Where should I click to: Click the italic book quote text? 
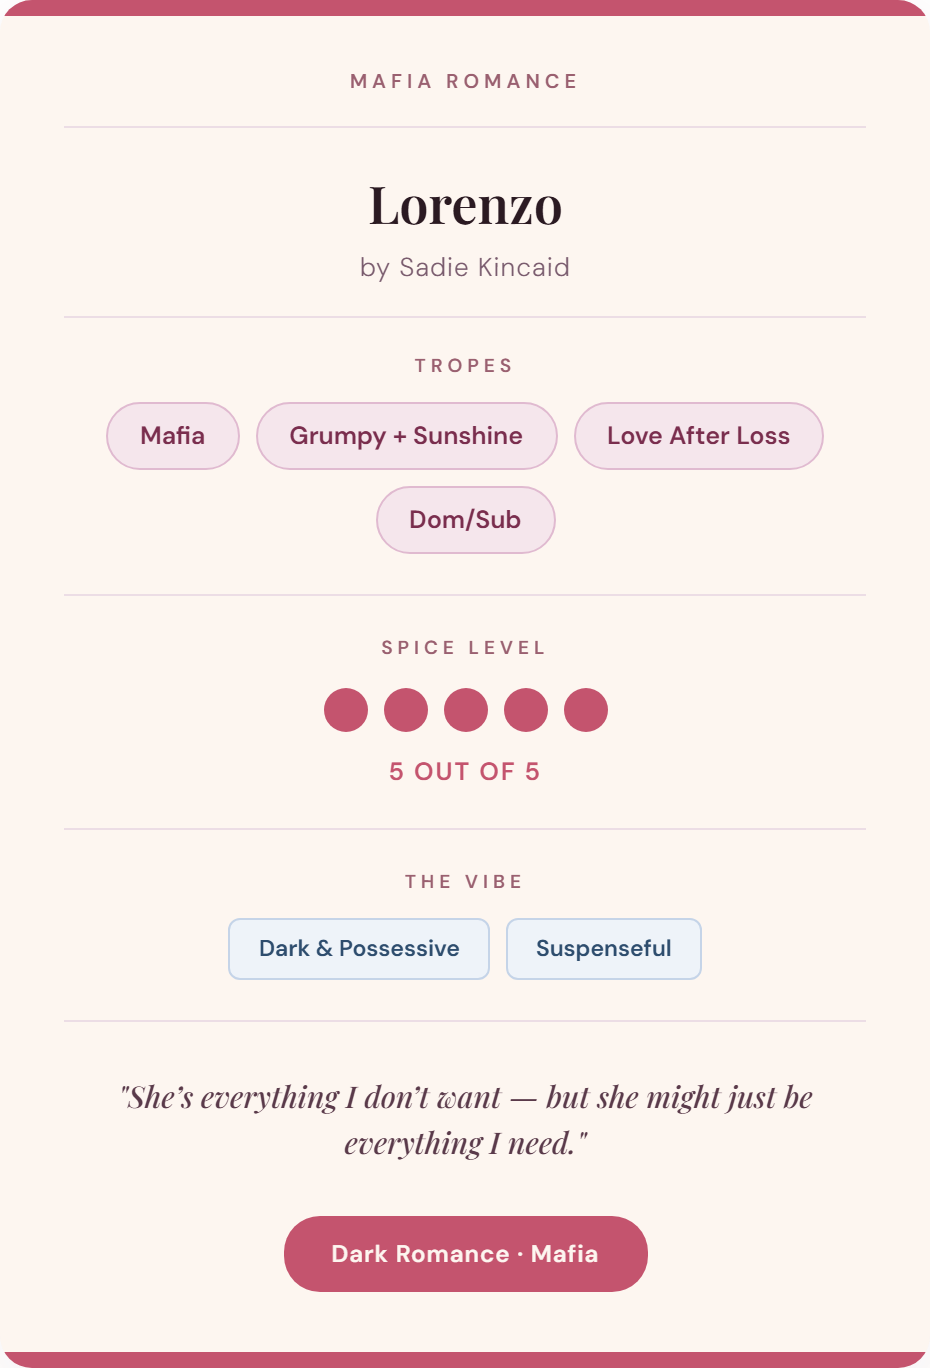tap(465, 1120)
